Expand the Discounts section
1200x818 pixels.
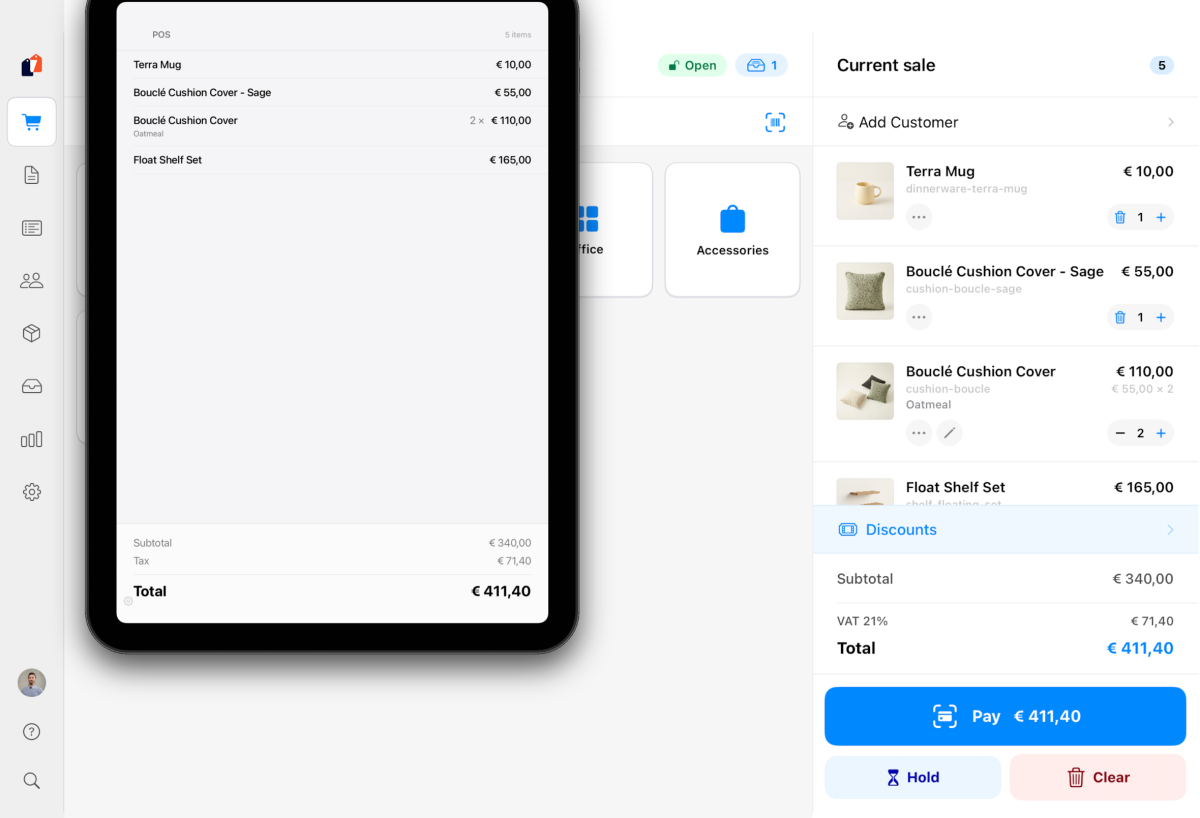pyautogui.click(x=1005, y=529)
